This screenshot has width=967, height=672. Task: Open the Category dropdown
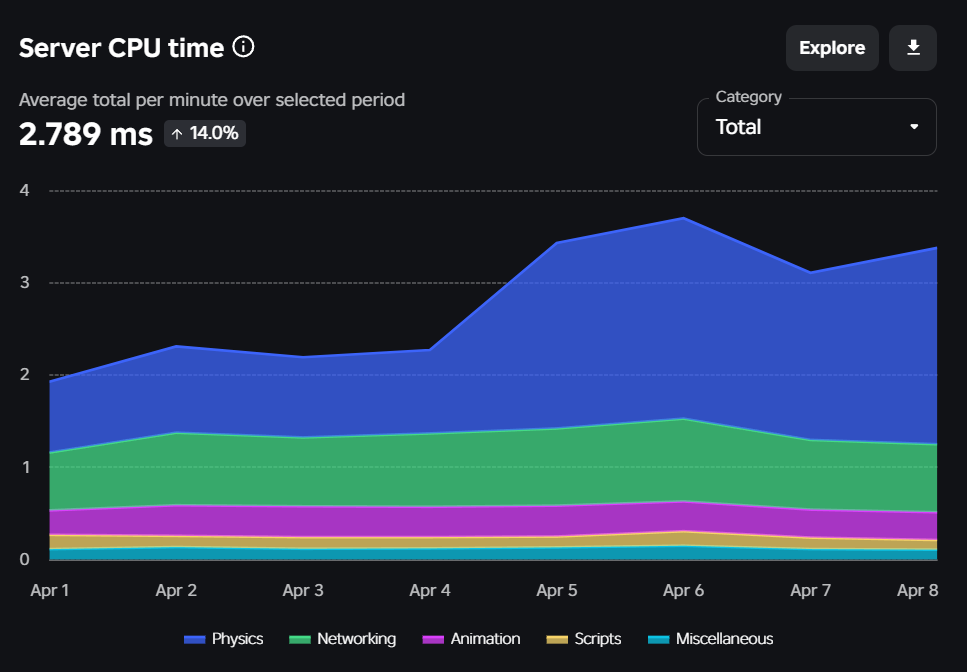click(x=815, y=127)
